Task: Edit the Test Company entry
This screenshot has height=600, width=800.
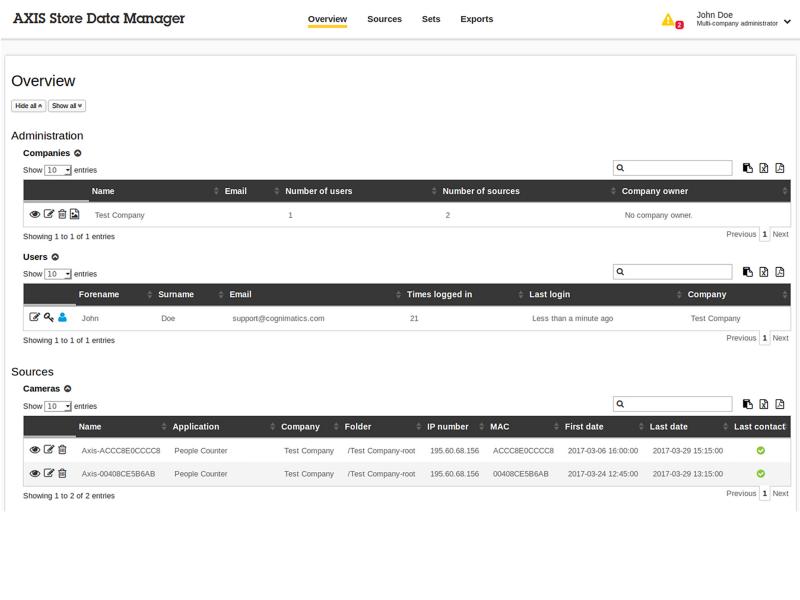Action: 48,214
